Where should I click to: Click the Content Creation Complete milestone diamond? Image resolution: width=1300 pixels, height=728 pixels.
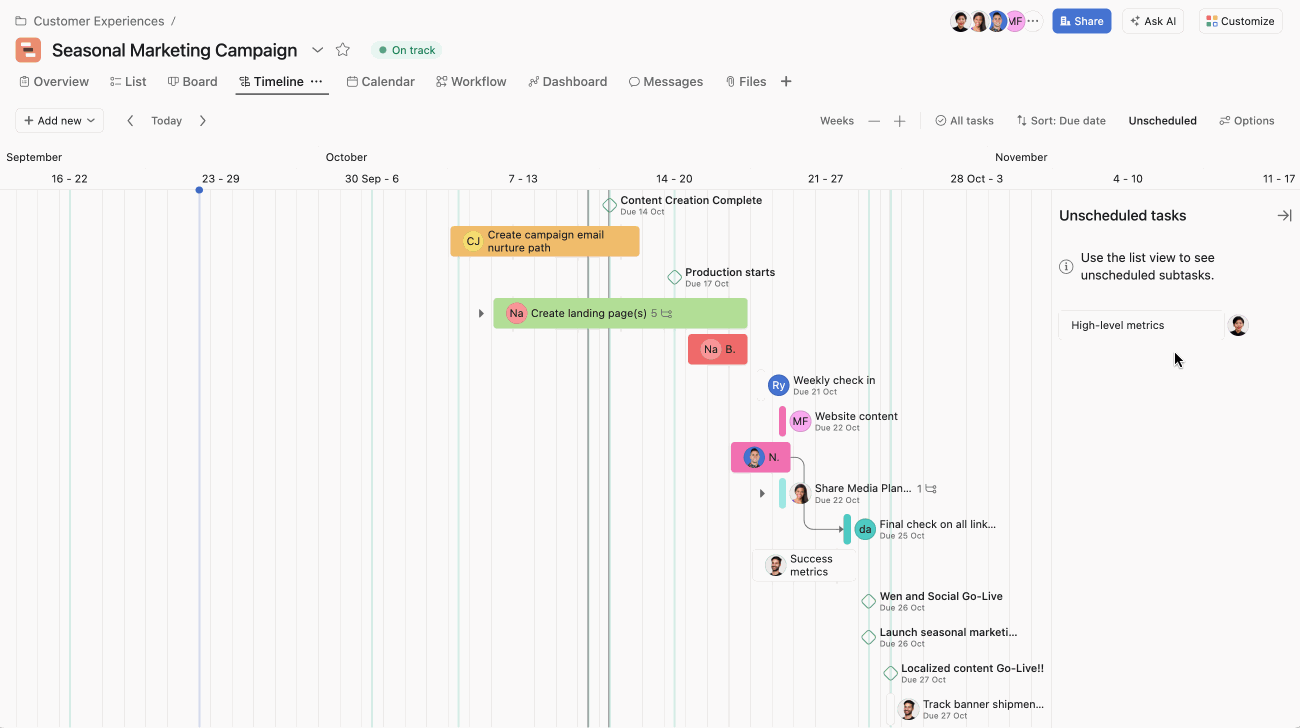(x=609, y=204)
